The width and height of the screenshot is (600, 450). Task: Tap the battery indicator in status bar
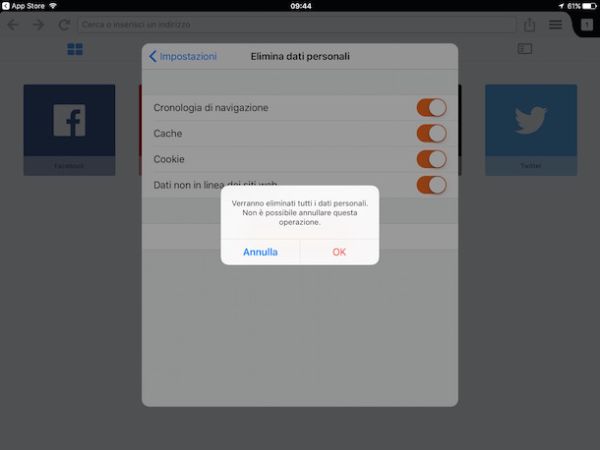(x=585, y=5)
